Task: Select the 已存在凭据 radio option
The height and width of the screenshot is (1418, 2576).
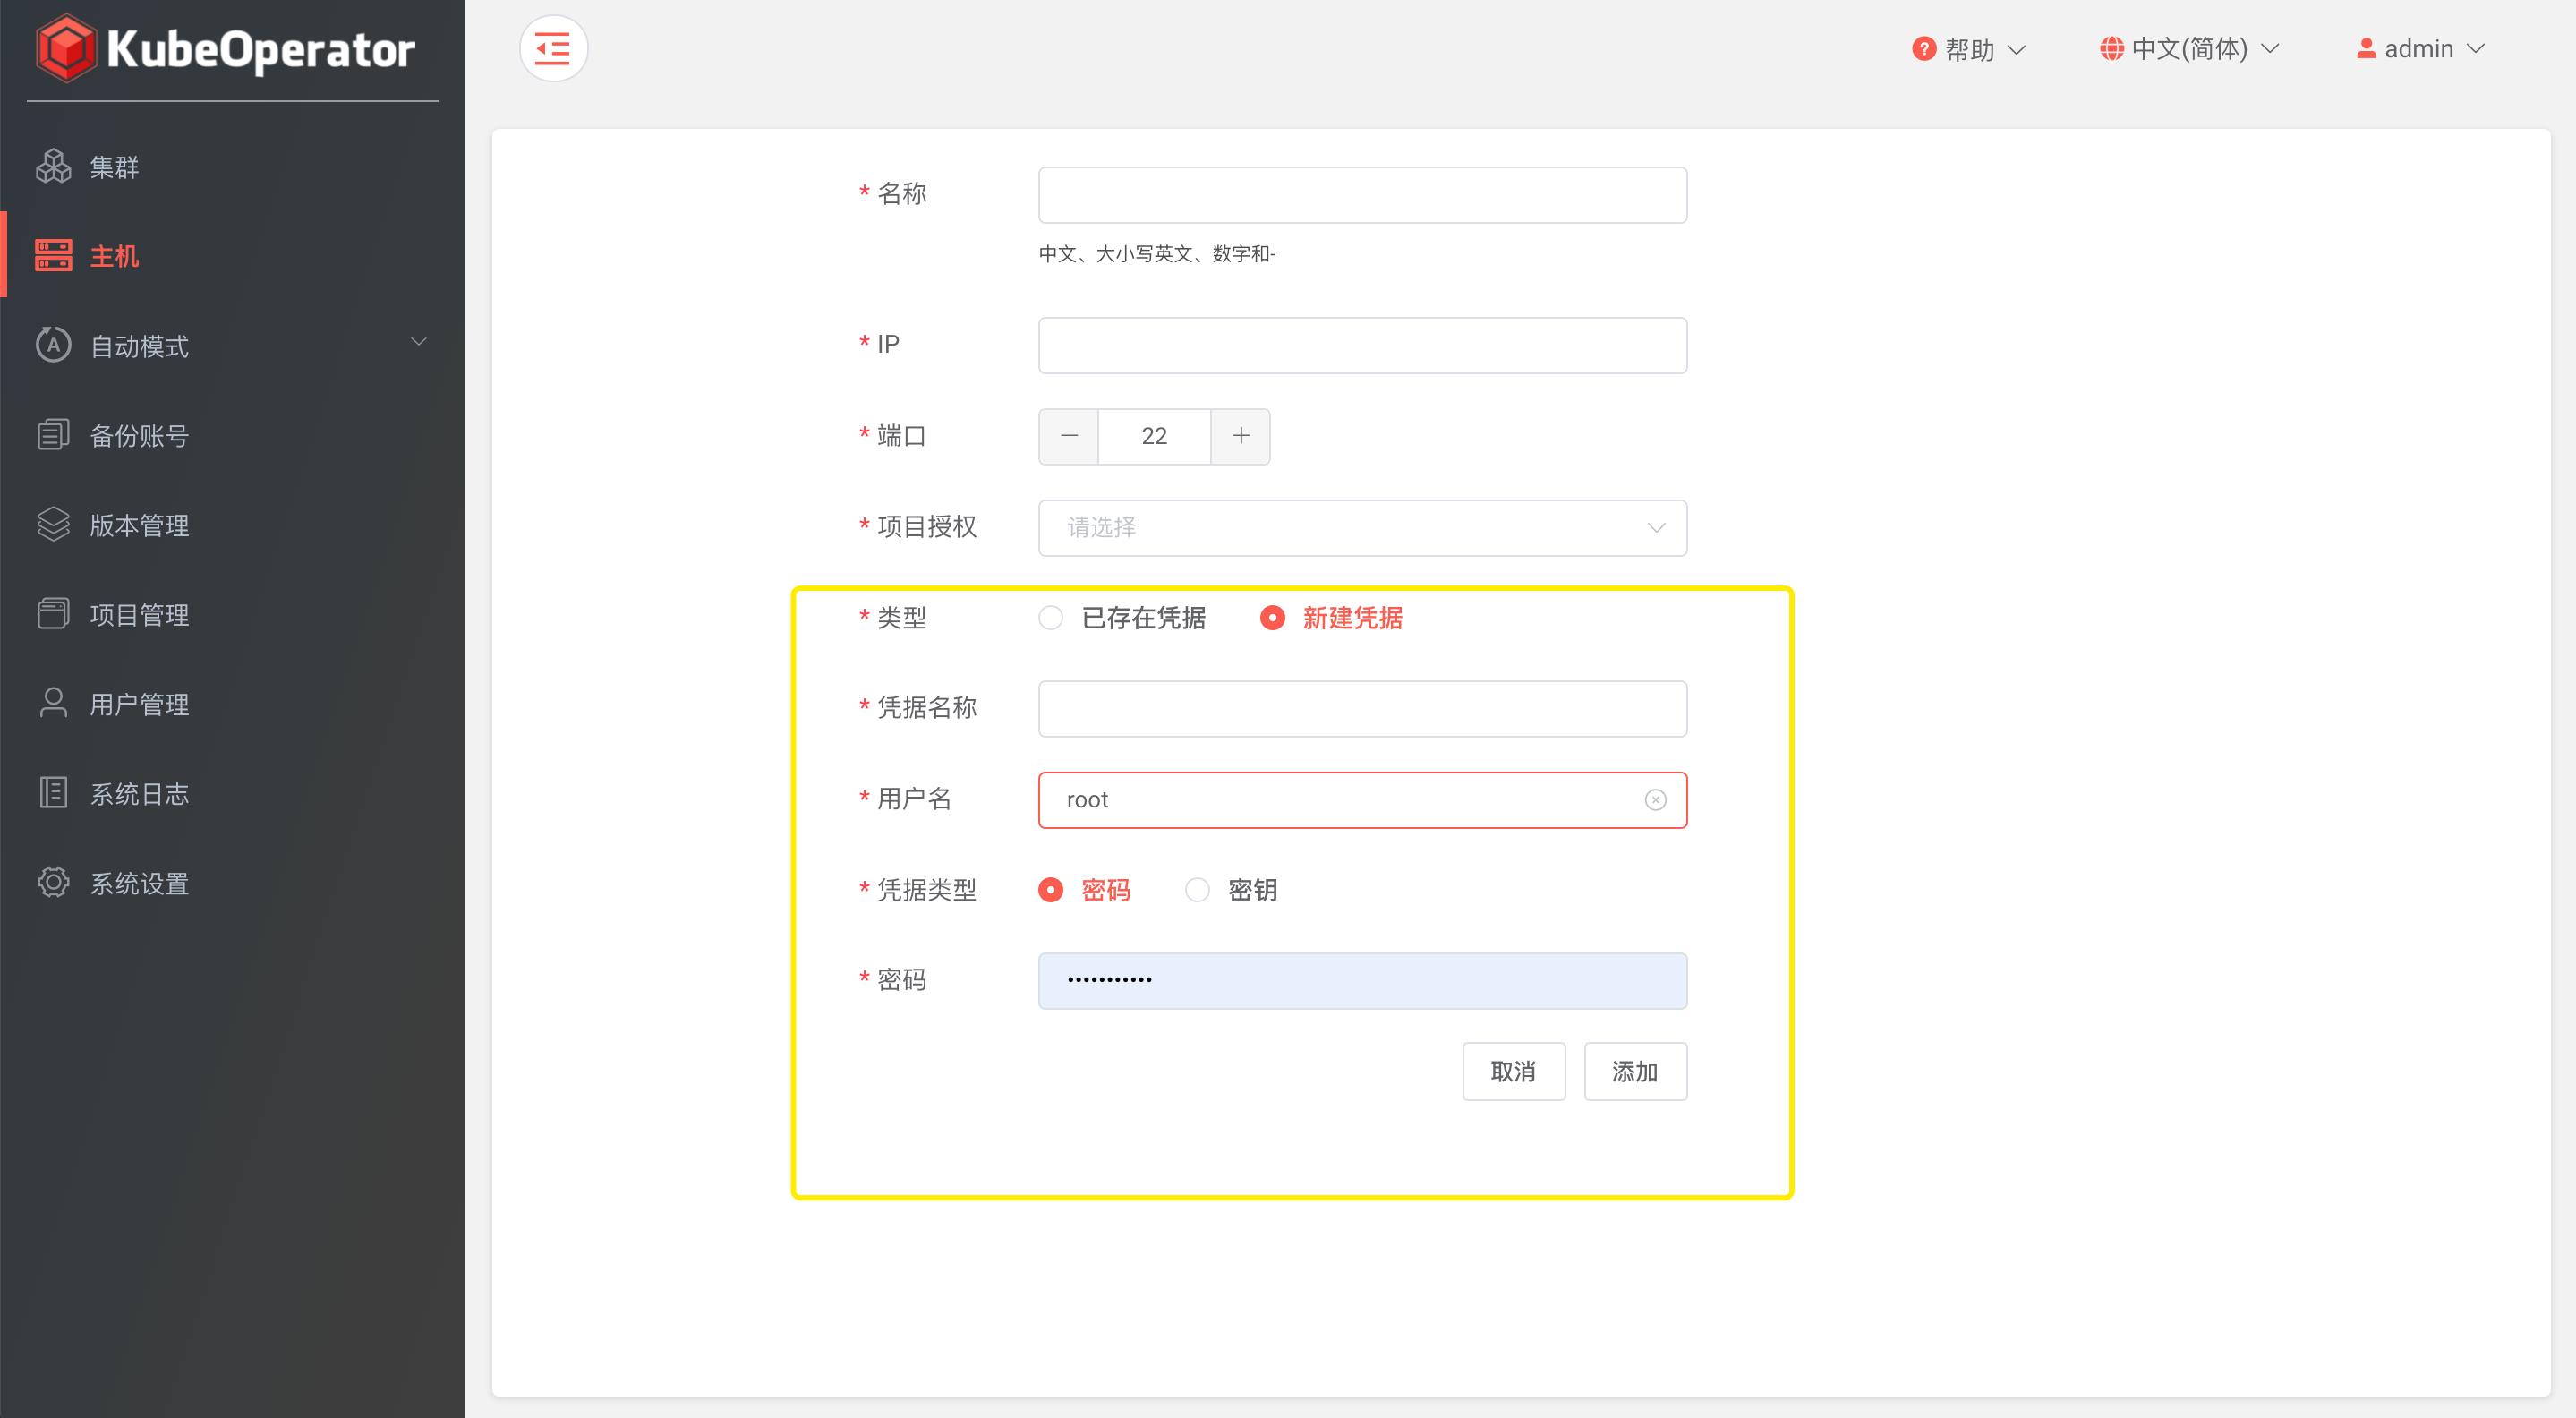Action: [x=1122, y=618]
